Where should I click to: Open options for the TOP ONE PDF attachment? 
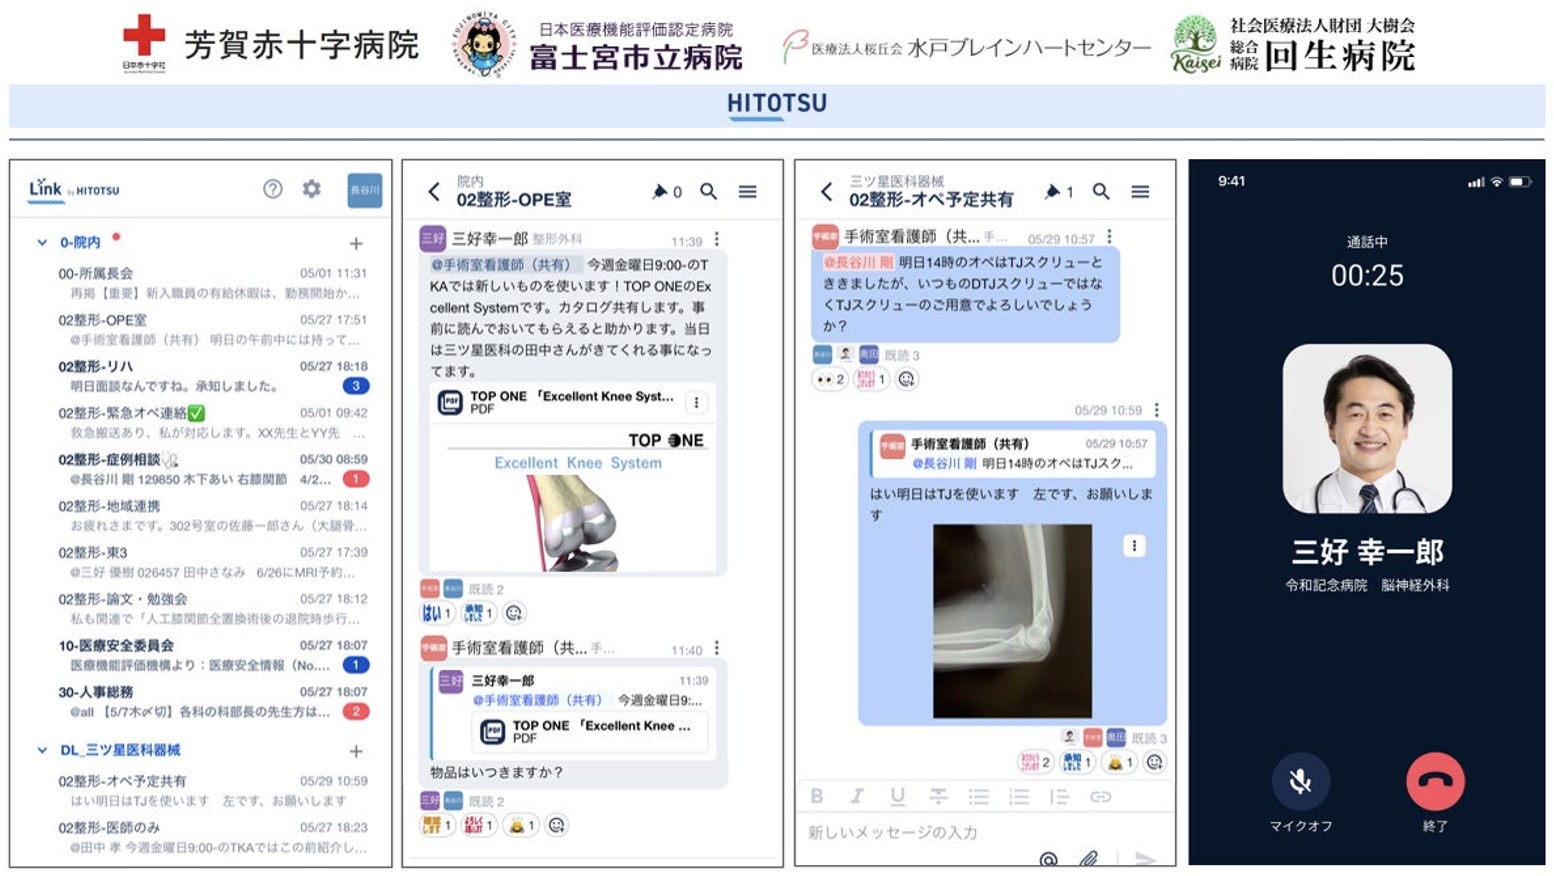pos(696,402)
